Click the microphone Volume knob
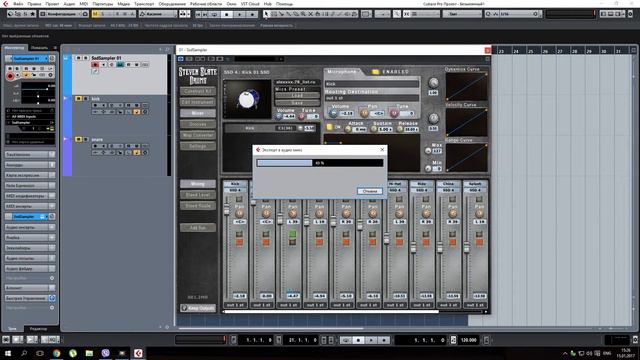This screenshot has height=360, width=640. click(333, 113)
